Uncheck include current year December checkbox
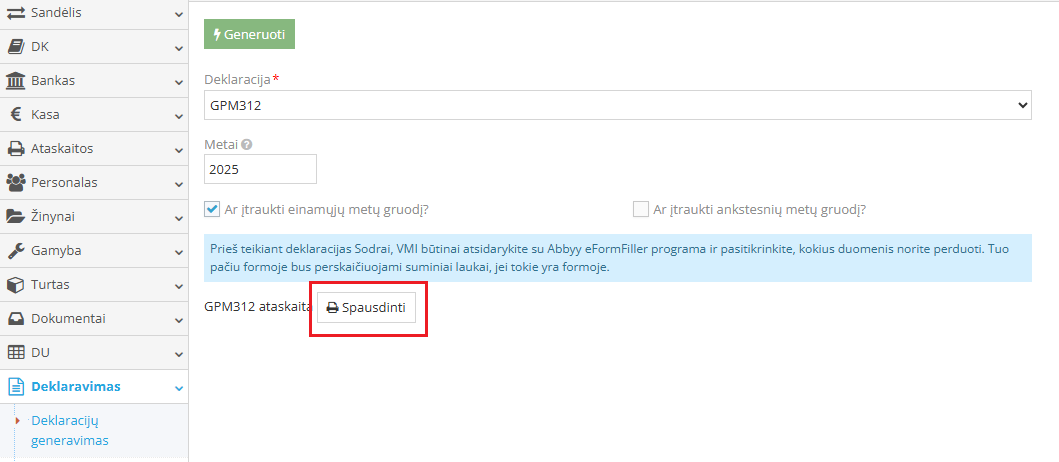The height and width of the screenshot is (462, 1059). click(x=212, y=210)
